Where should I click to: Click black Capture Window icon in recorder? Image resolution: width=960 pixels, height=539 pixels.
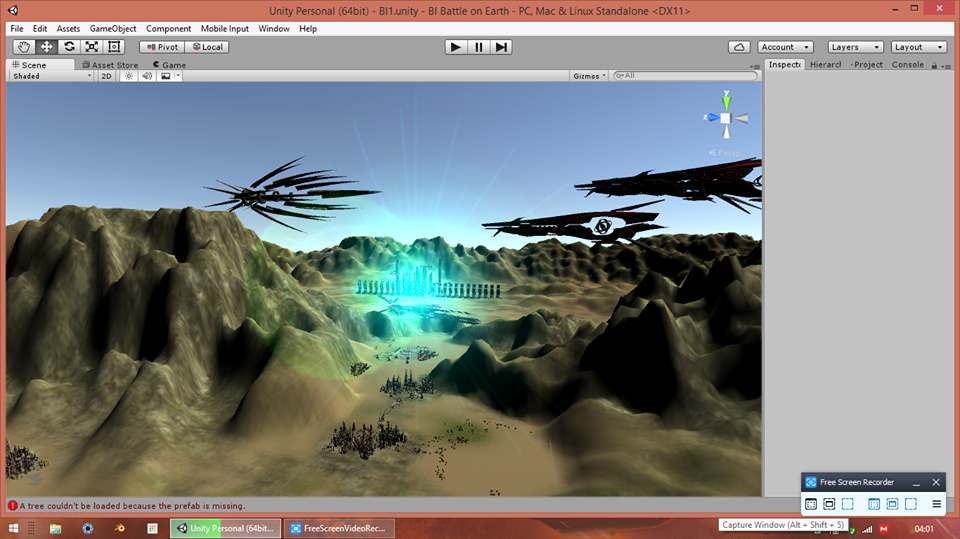[x=829, y=504]
